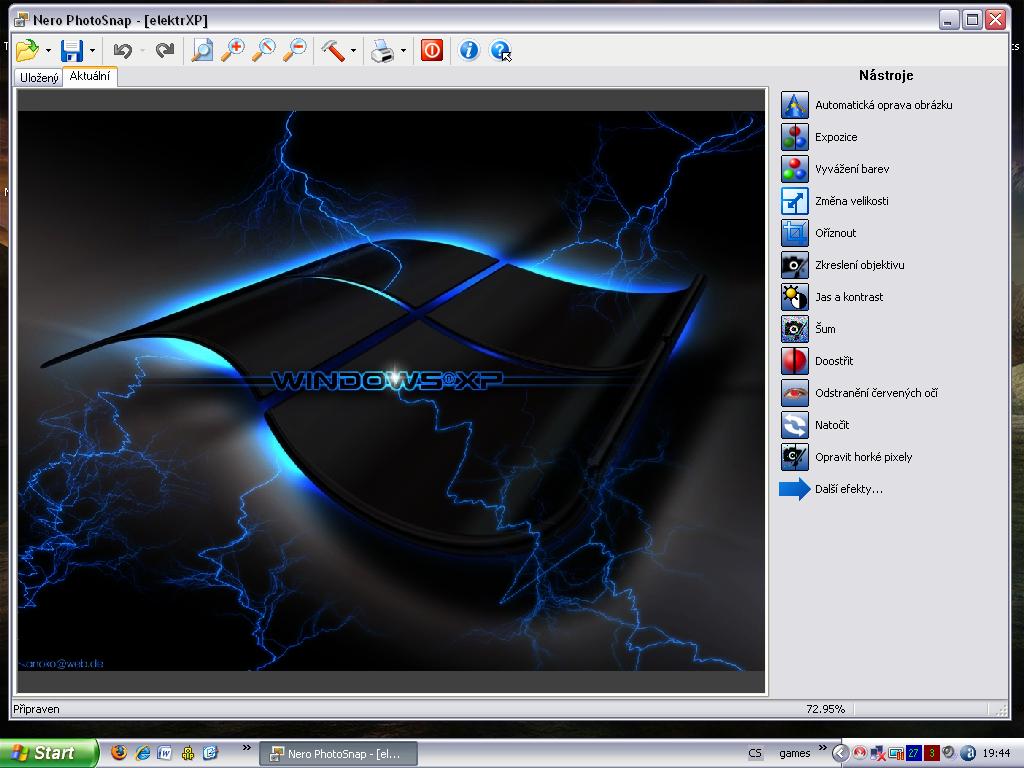Click the 72.95% zoom value in status bar
Viewport: 1024px width, 768px height.
click(x=825, y=709)
